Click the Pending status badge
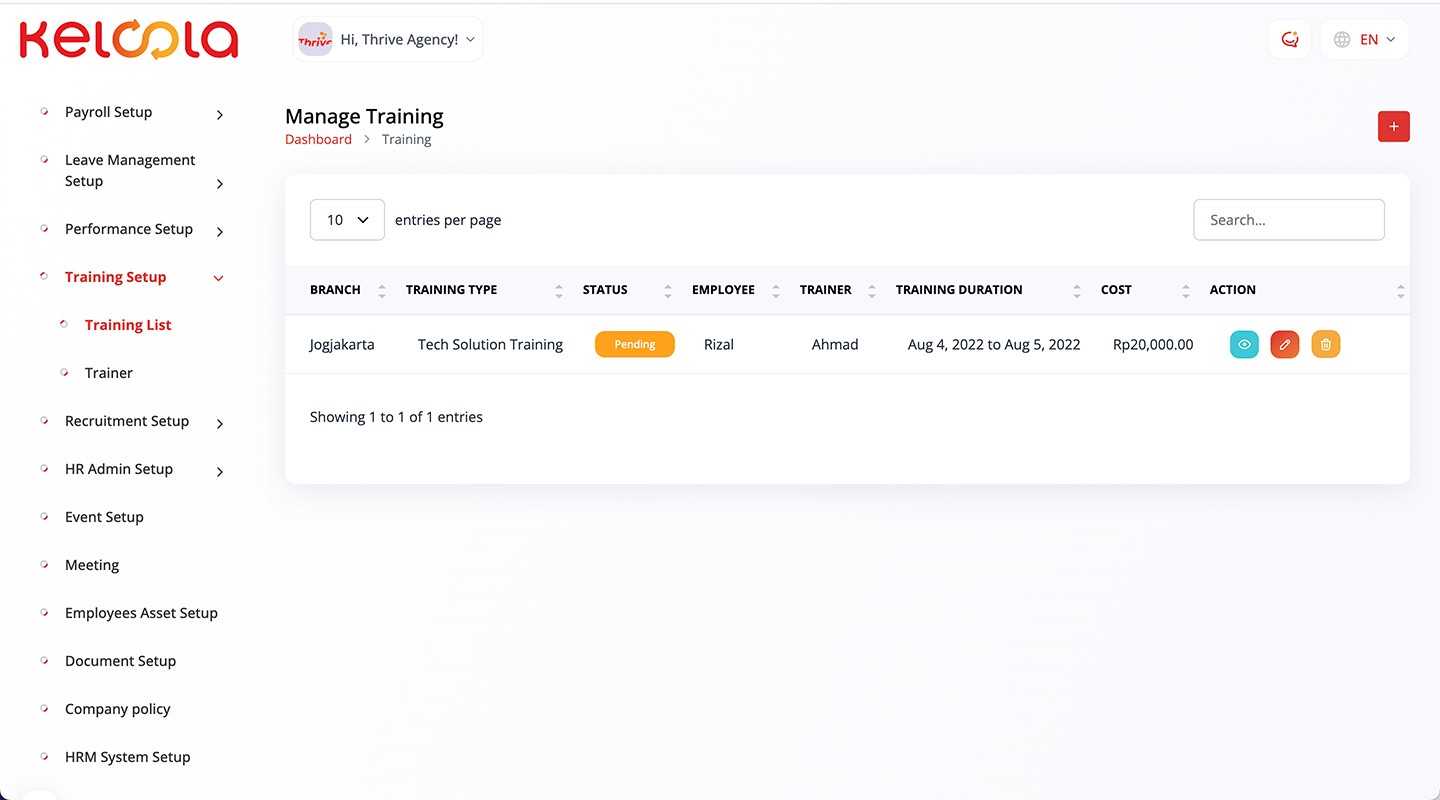 pyautogui.click(x=635, y=344)
